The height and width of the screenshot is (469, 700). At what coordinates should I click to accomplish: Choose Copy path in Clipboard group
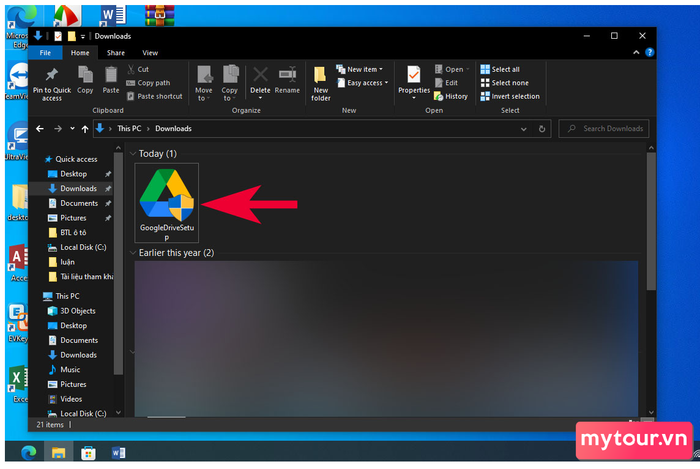(x=148, y=83)
